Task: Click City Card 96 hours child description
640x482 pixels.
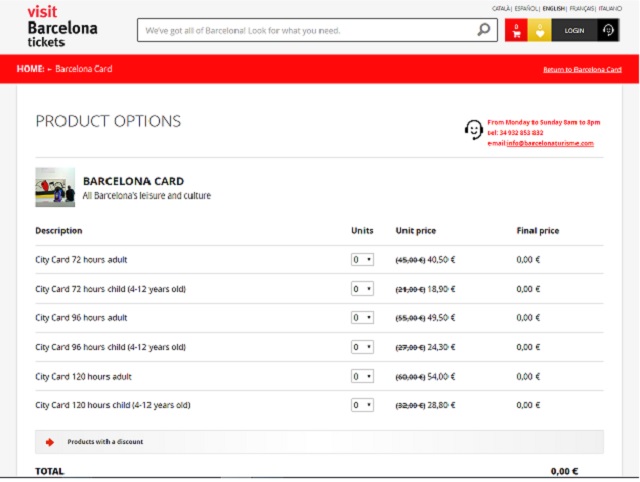Action: pyautogui.click(x=111, y=347)
